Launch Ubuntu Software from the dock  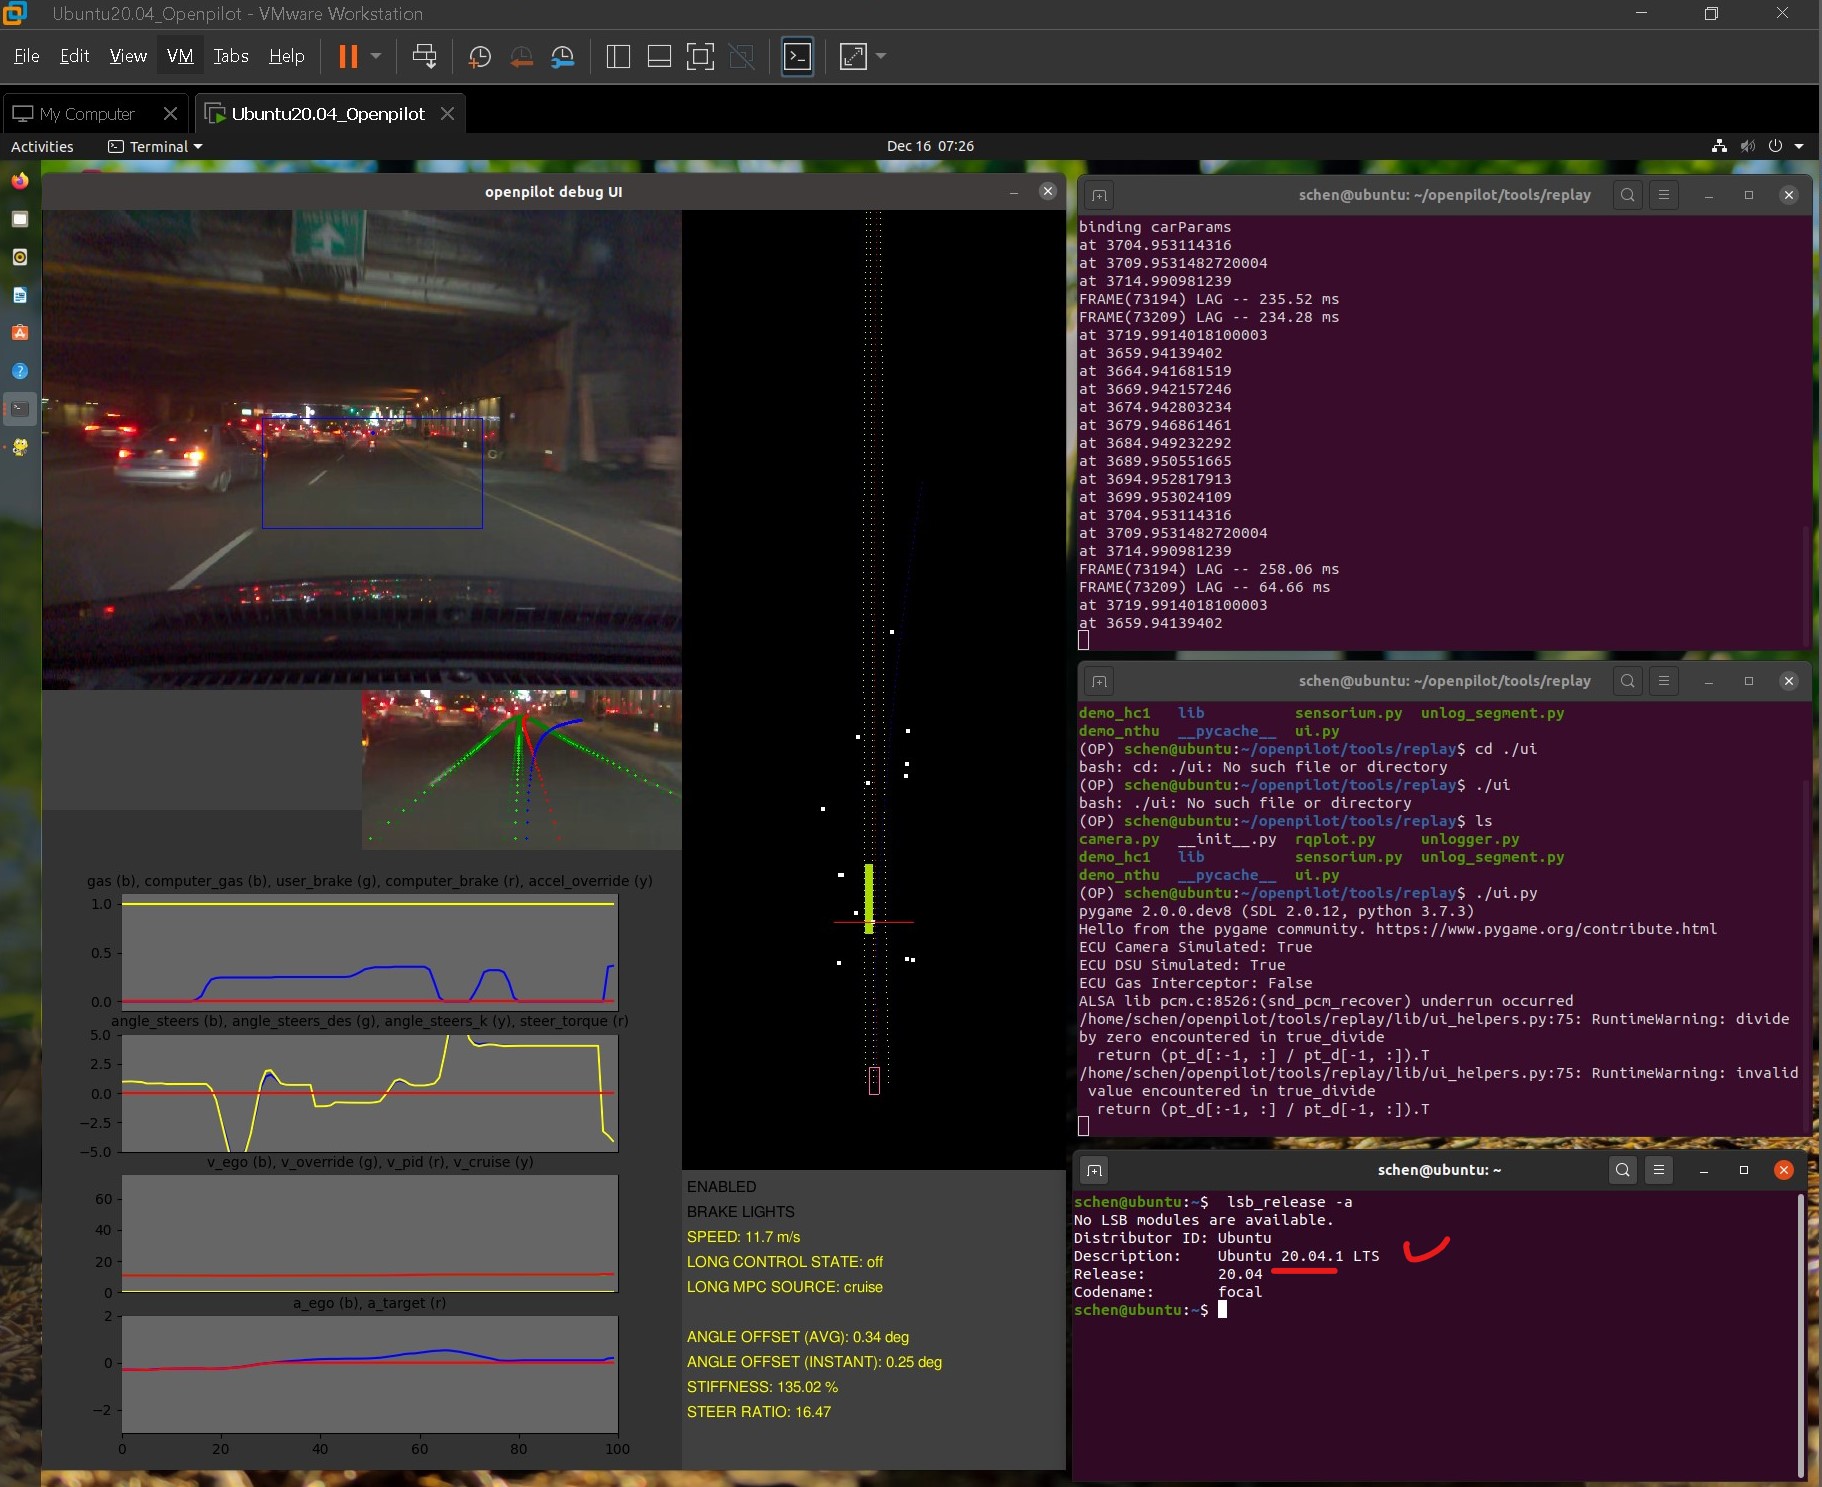point(20,333)
